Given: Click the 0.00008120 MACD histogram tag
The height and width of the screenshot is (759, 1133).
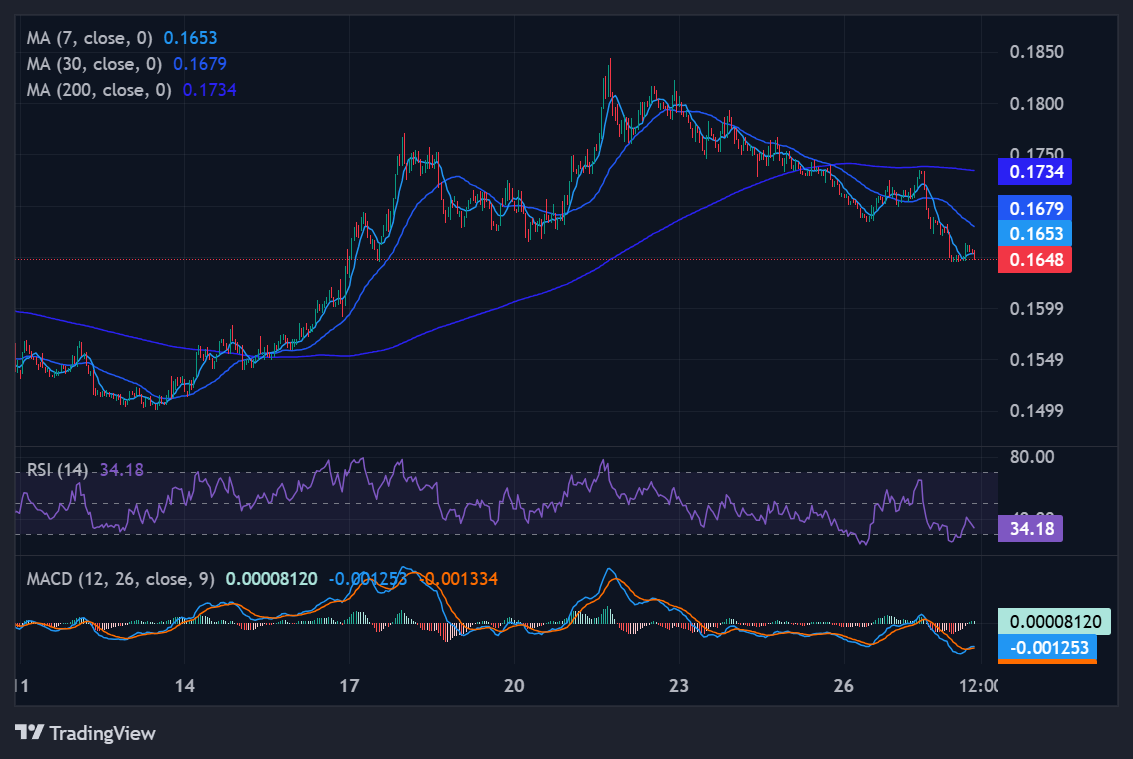Looking at the screenshot, I should click(x=1054, y=621).
